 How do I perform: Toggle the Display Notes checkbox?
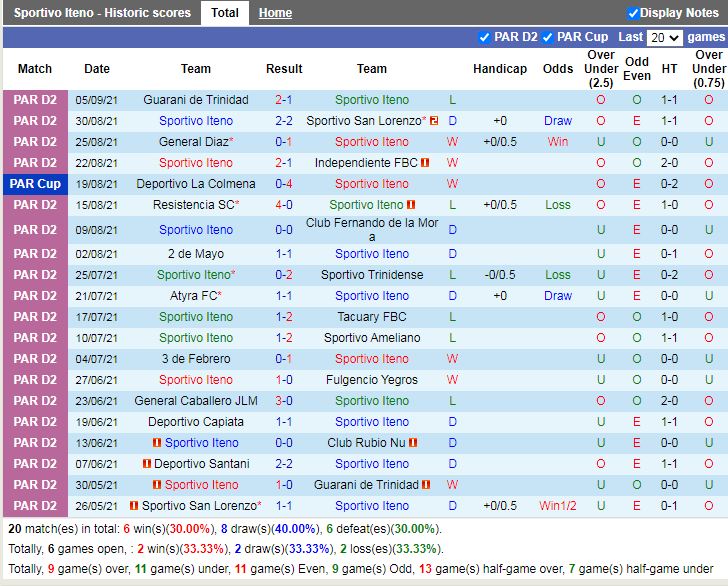click(x=633, y=13)
